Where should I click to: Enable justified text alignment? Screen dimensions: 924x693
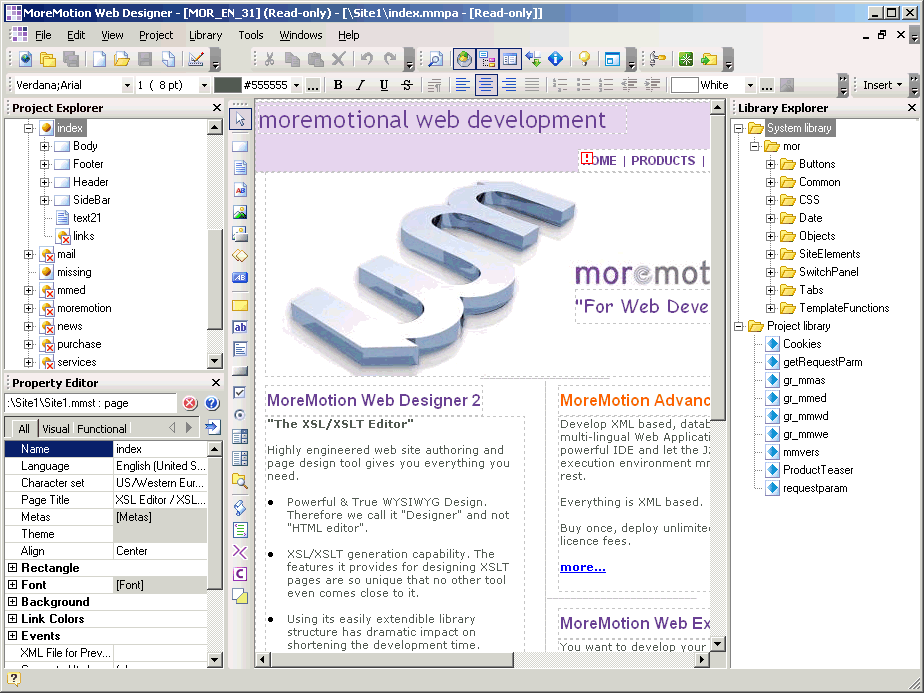(532, 85)
